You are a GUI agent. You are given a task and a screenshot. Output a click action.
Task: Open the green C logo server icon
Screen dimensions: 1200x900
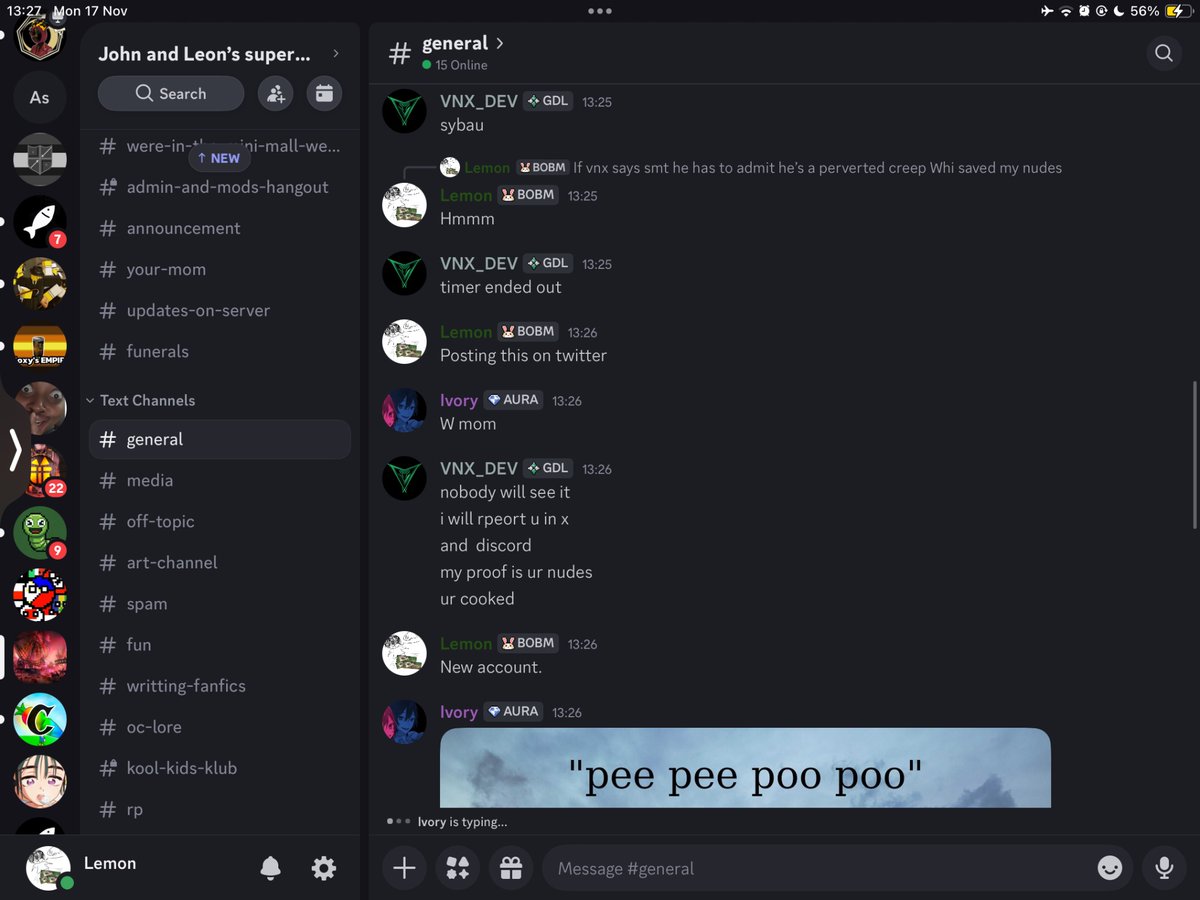pos(40,719)
